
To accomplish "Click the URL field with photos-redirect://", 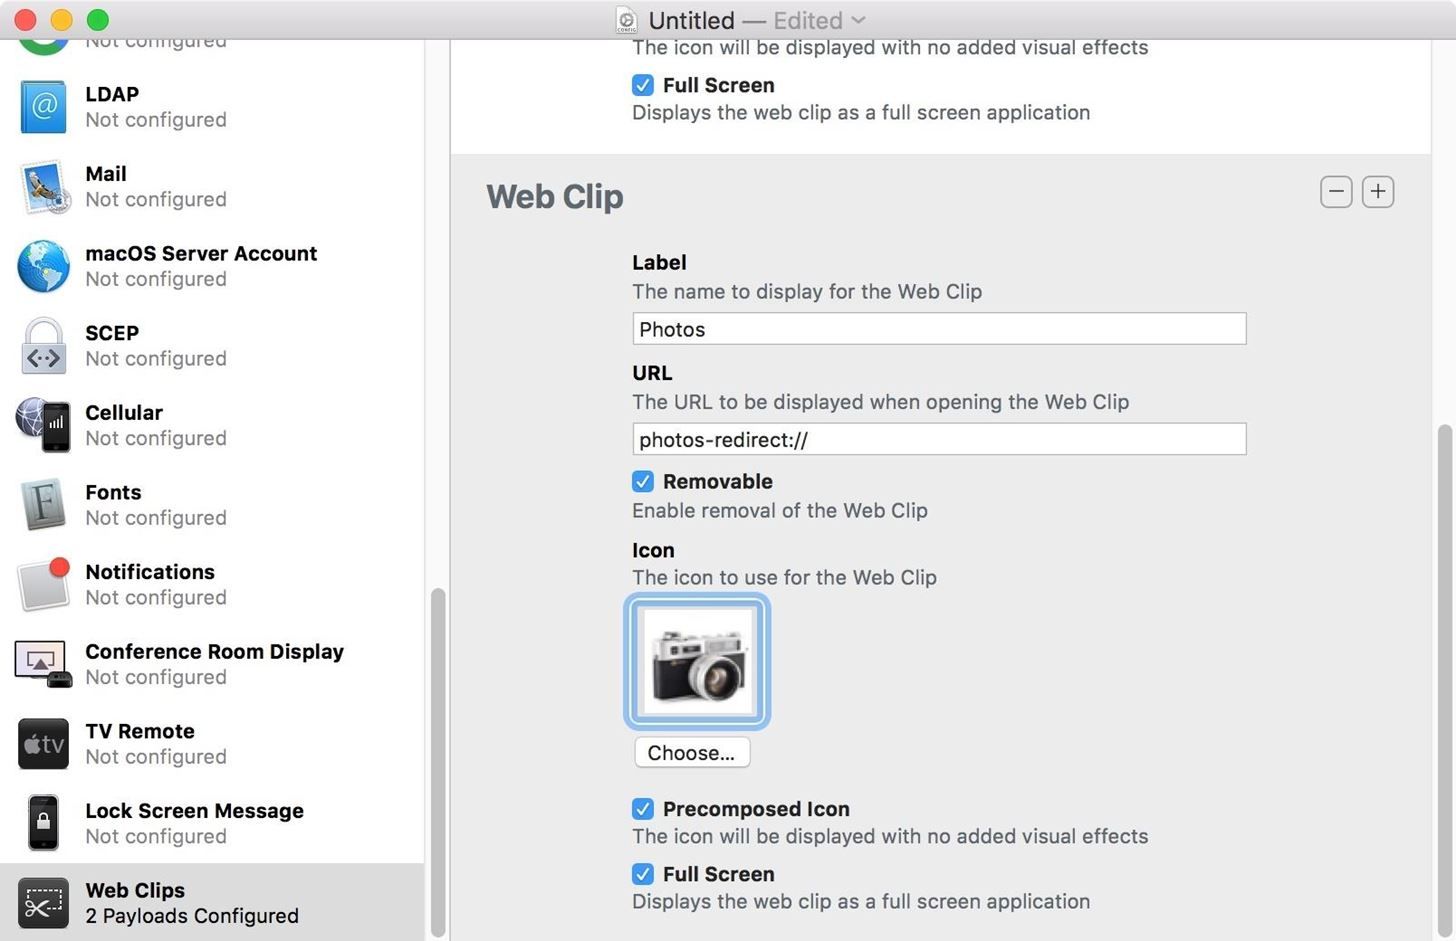I will (x=938, y=439).
